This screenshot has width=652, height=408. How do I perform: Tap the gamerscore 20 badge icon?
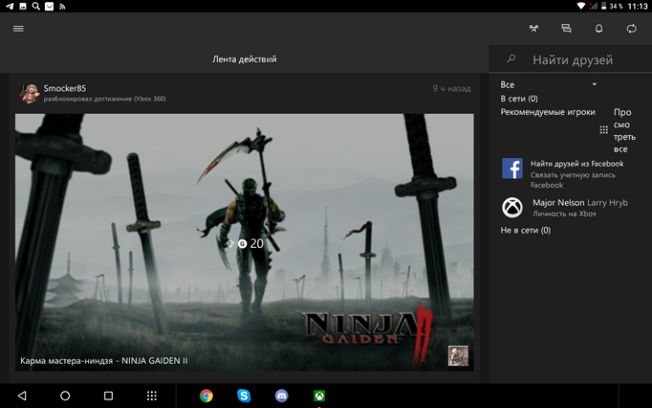242,244
